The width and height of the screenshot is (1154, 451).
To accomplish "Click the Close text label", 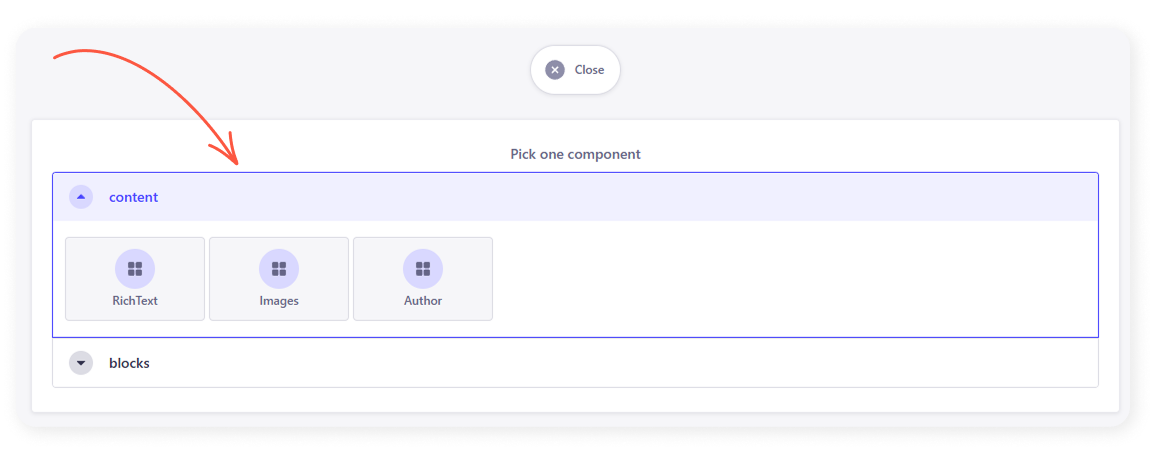I will coord(589,70).
